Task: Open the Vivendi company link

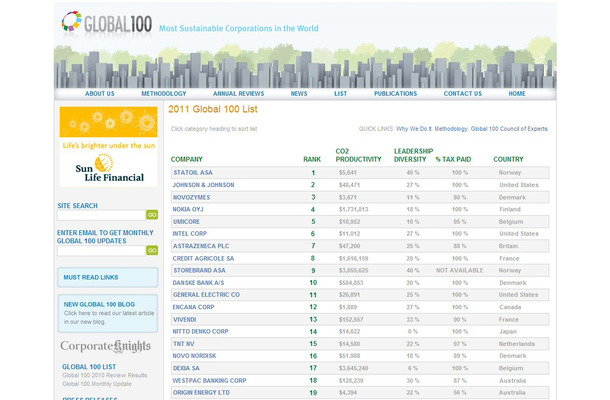Action: 185,319
